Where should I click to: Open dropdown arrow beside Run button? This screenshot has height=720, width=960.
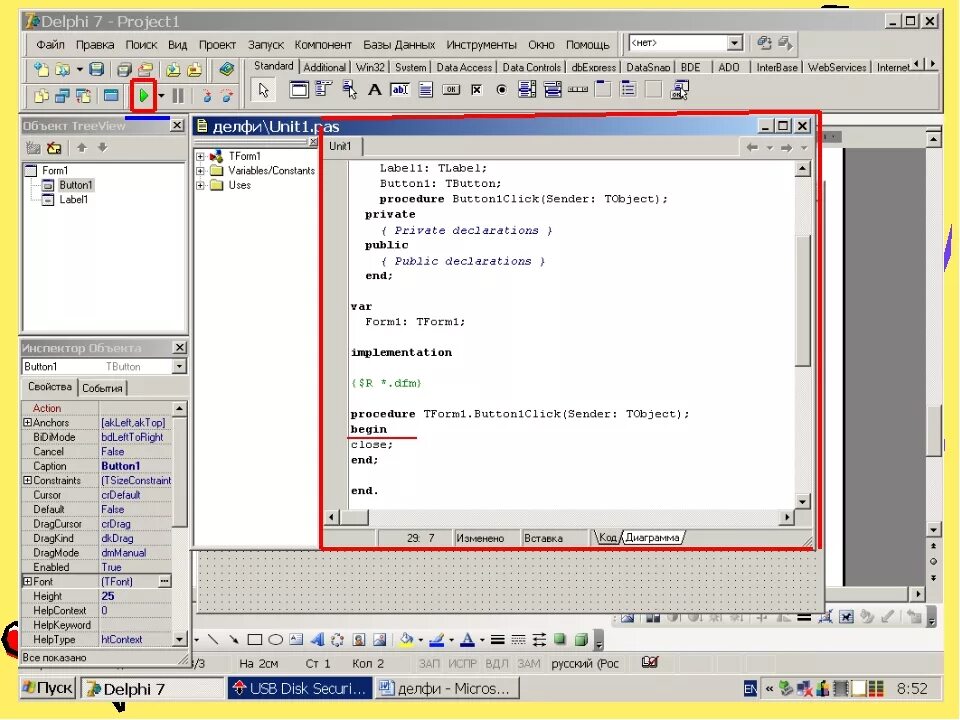[x=161, y=96]
